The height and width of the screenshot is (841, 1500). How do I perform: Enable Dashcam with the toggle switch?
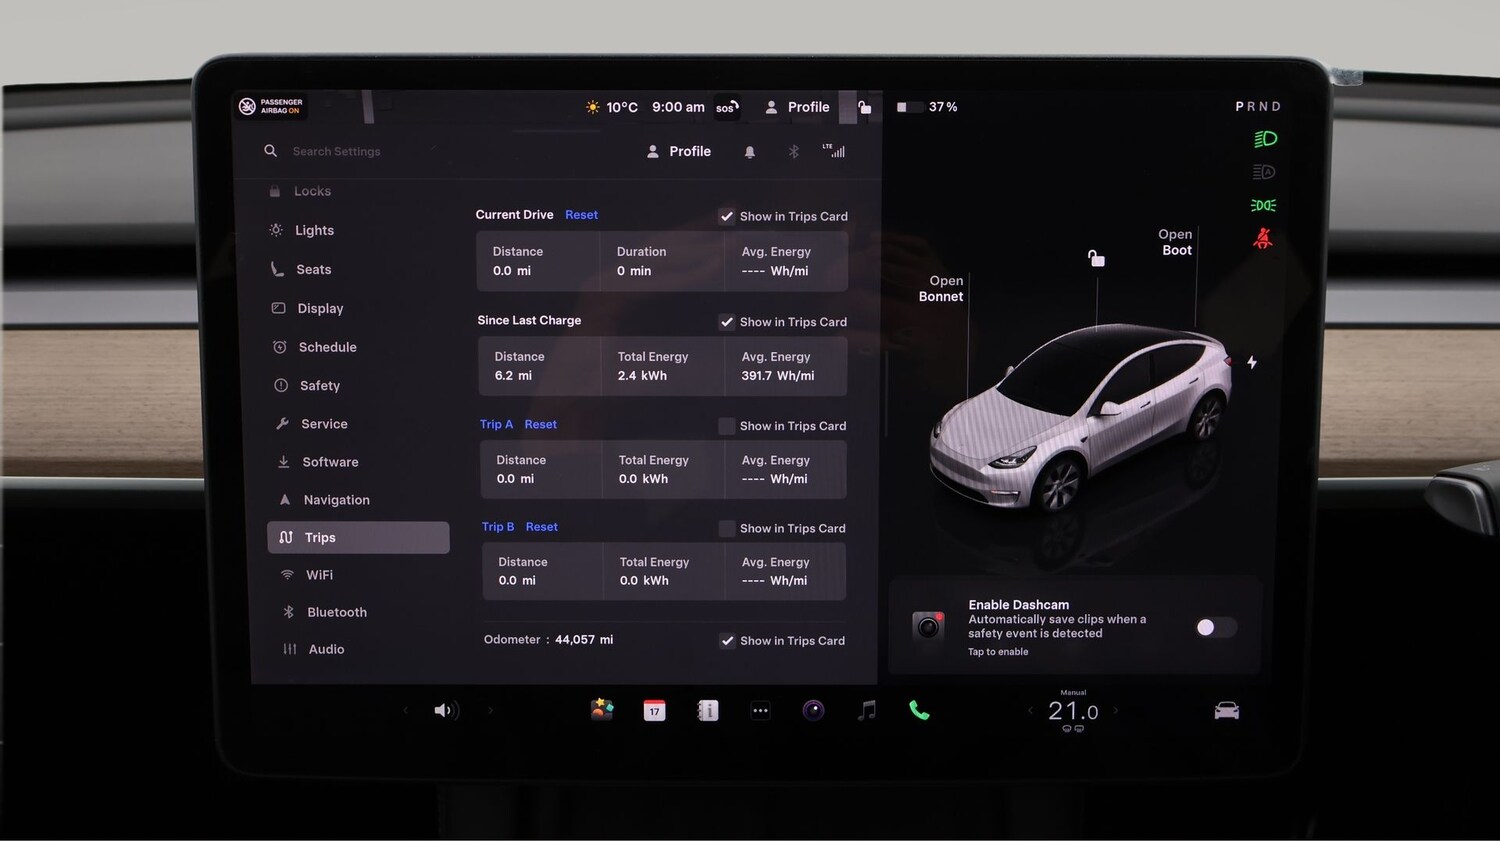[x=1214, y=627]
